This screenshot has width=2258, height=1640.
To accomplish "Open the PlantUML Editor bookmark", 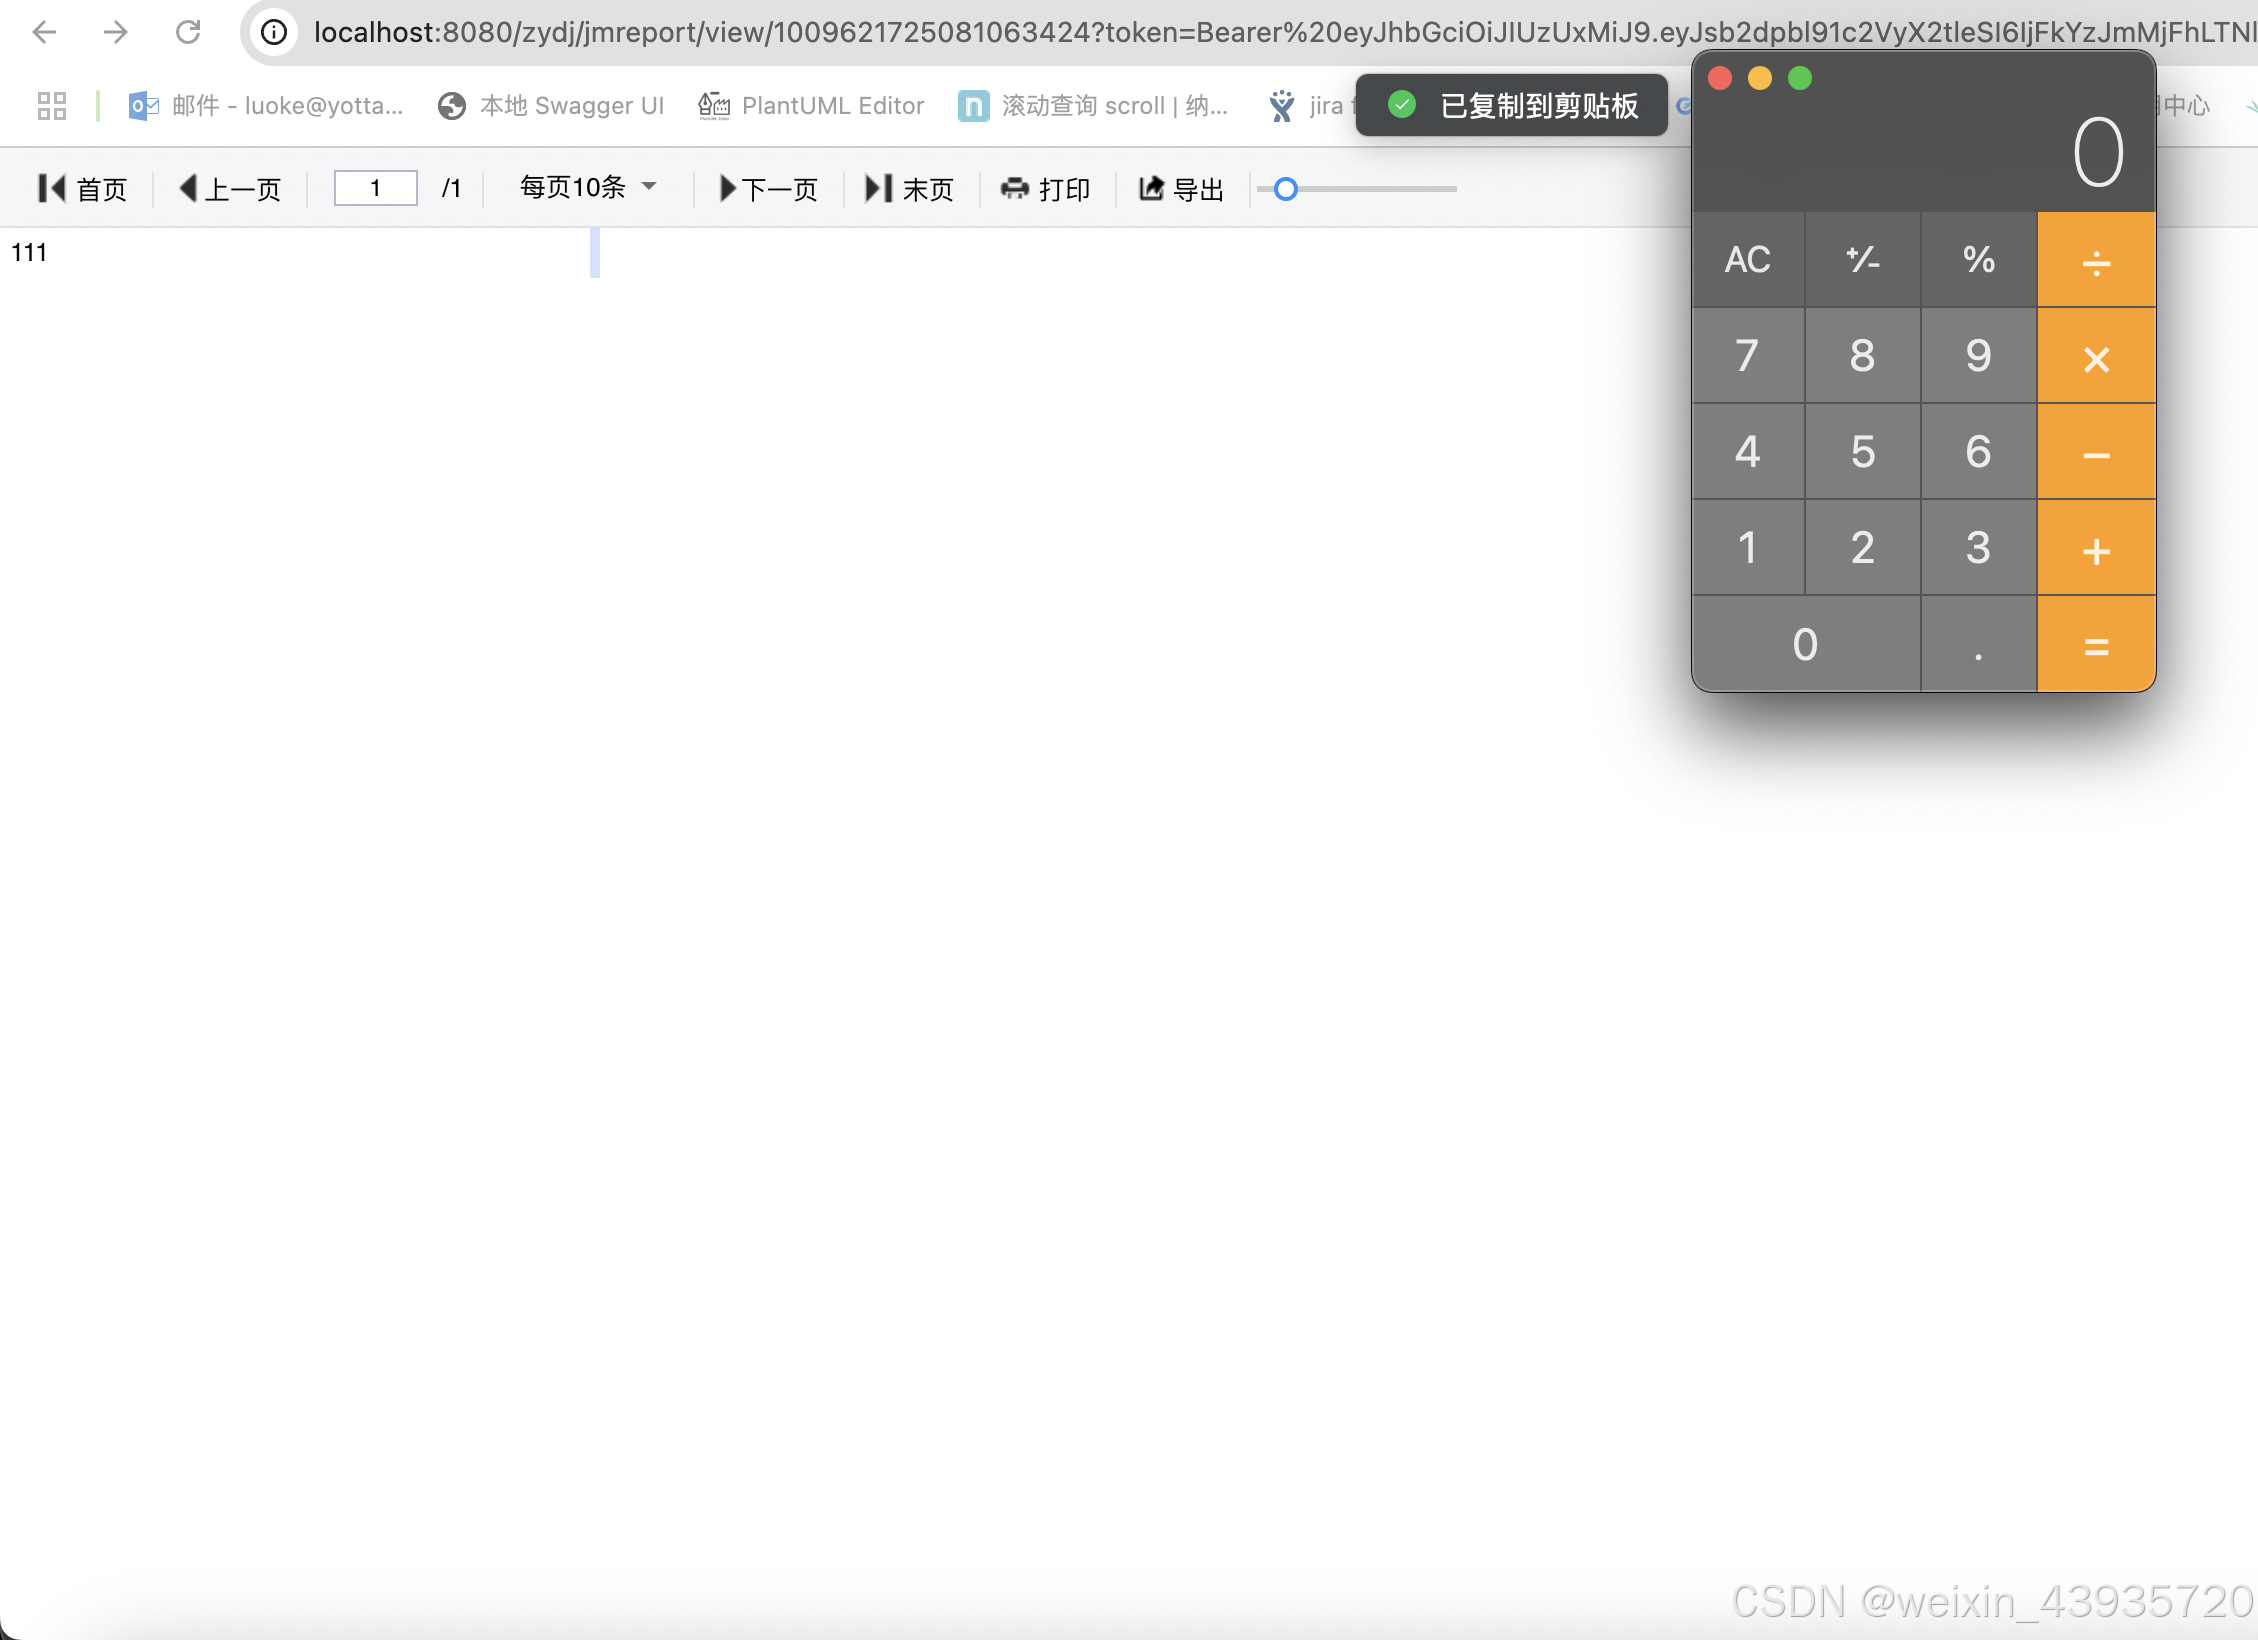I will point(811,105).
